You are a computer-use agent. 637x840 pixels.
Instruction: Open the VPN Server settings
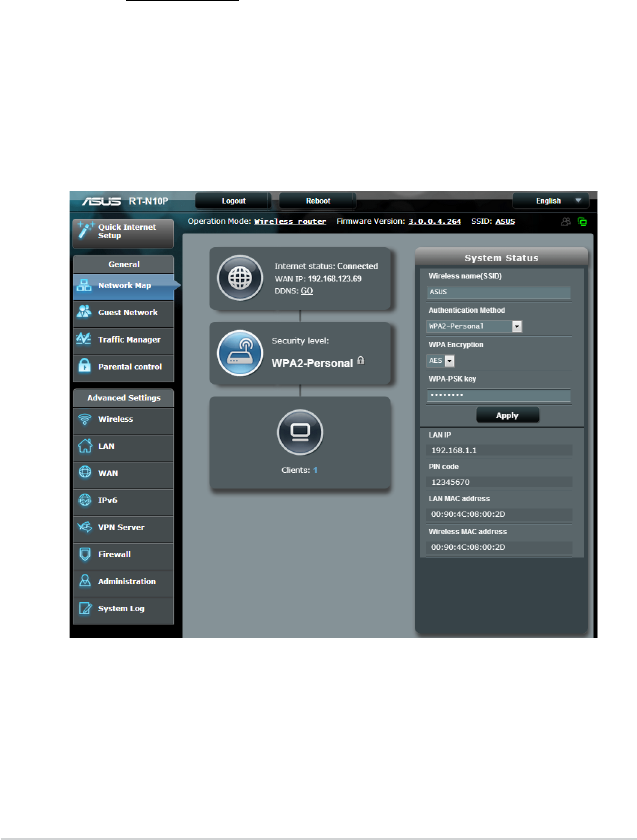123,528
